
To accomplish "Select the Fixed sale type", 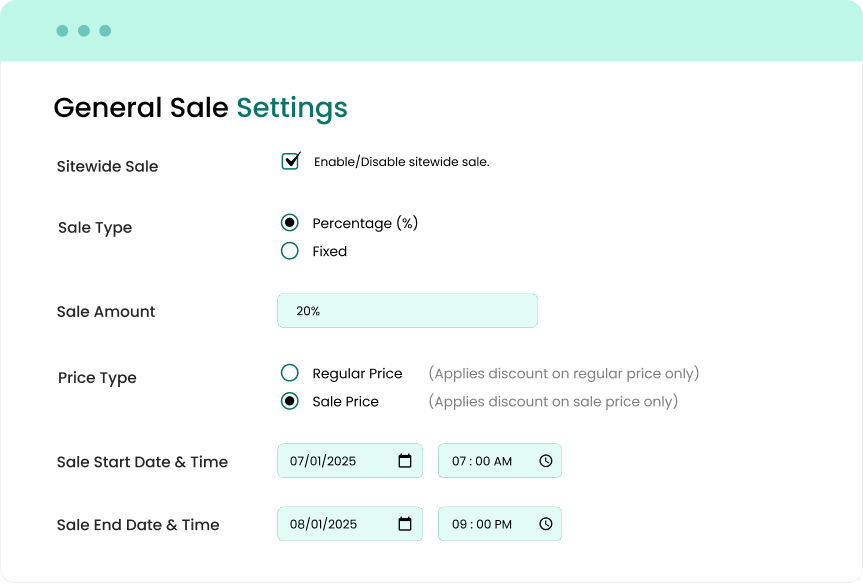I will (290, 251).
